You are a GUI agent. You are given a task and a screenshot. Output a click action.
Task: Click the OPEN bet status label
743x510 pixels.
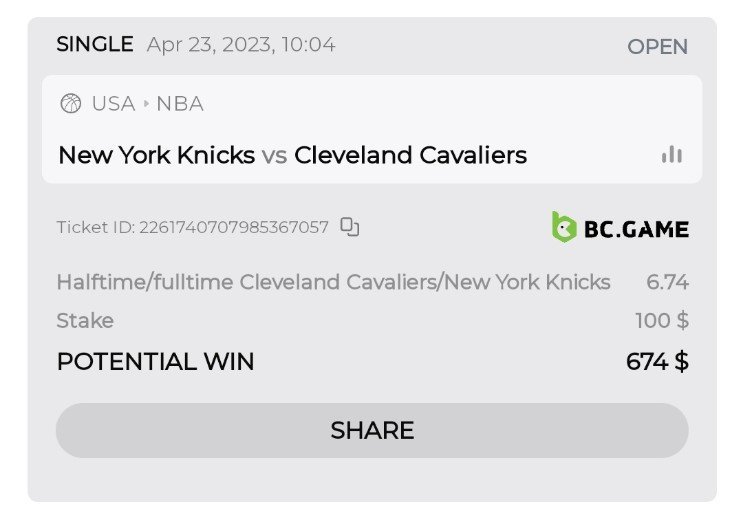tap(657, 47)
